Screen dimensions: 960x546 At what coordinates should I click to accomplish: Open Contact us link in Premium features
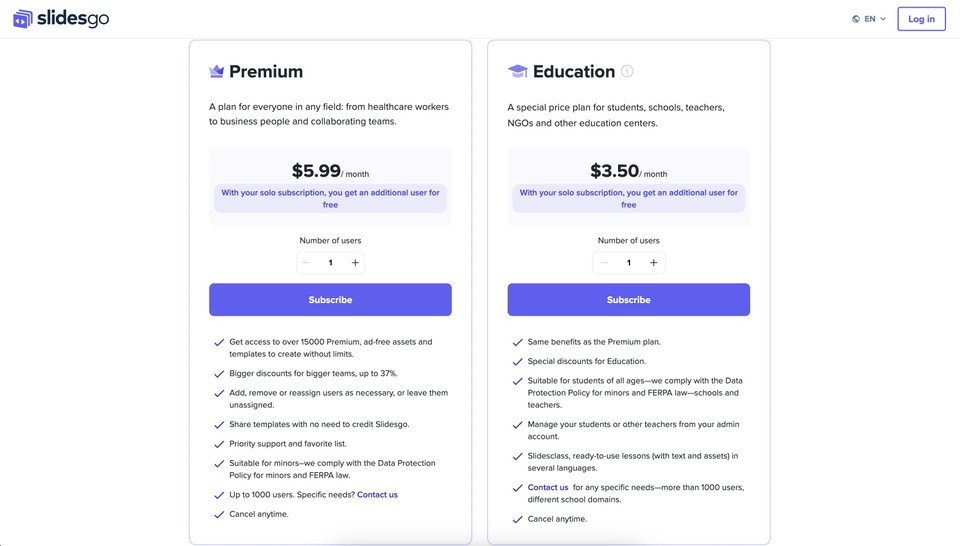pyautogui.click(x=377, y=495)
